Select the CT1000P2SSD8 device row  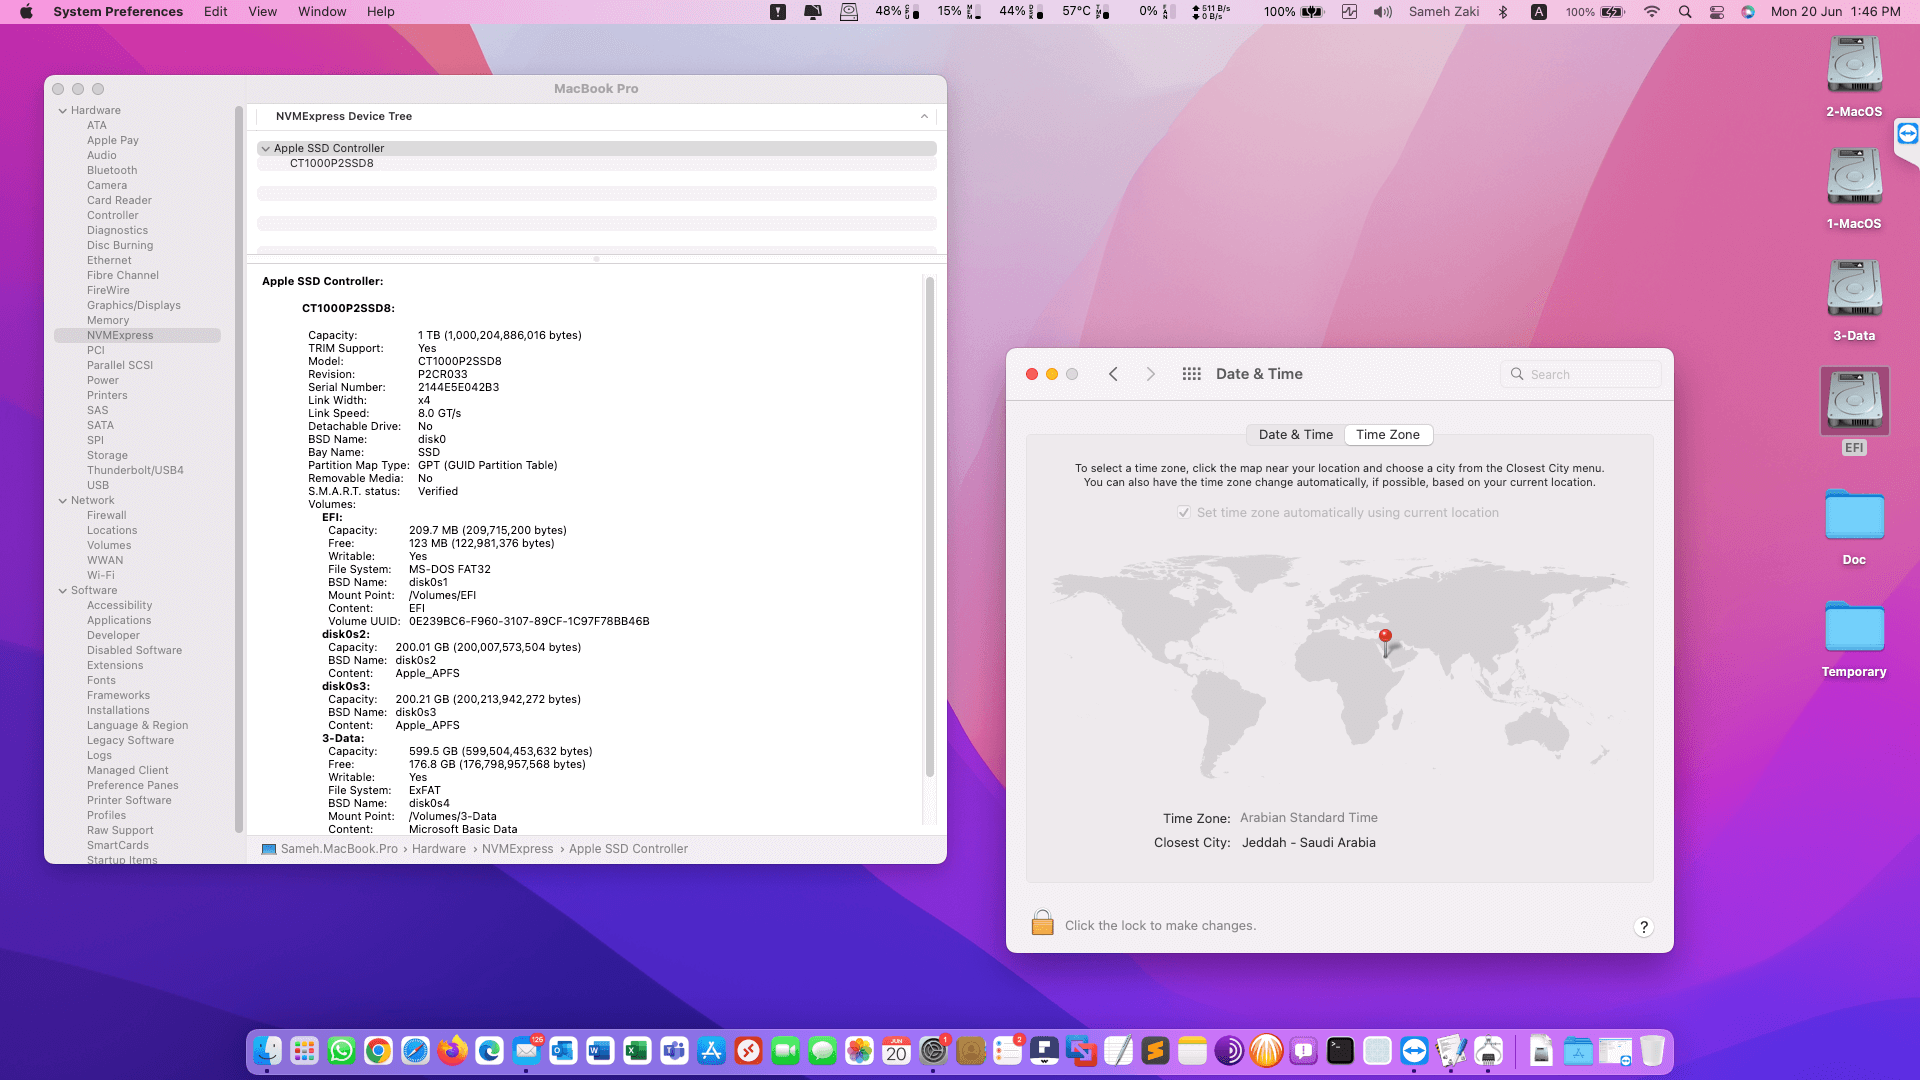pyautogui.click(x=597, y=164)
